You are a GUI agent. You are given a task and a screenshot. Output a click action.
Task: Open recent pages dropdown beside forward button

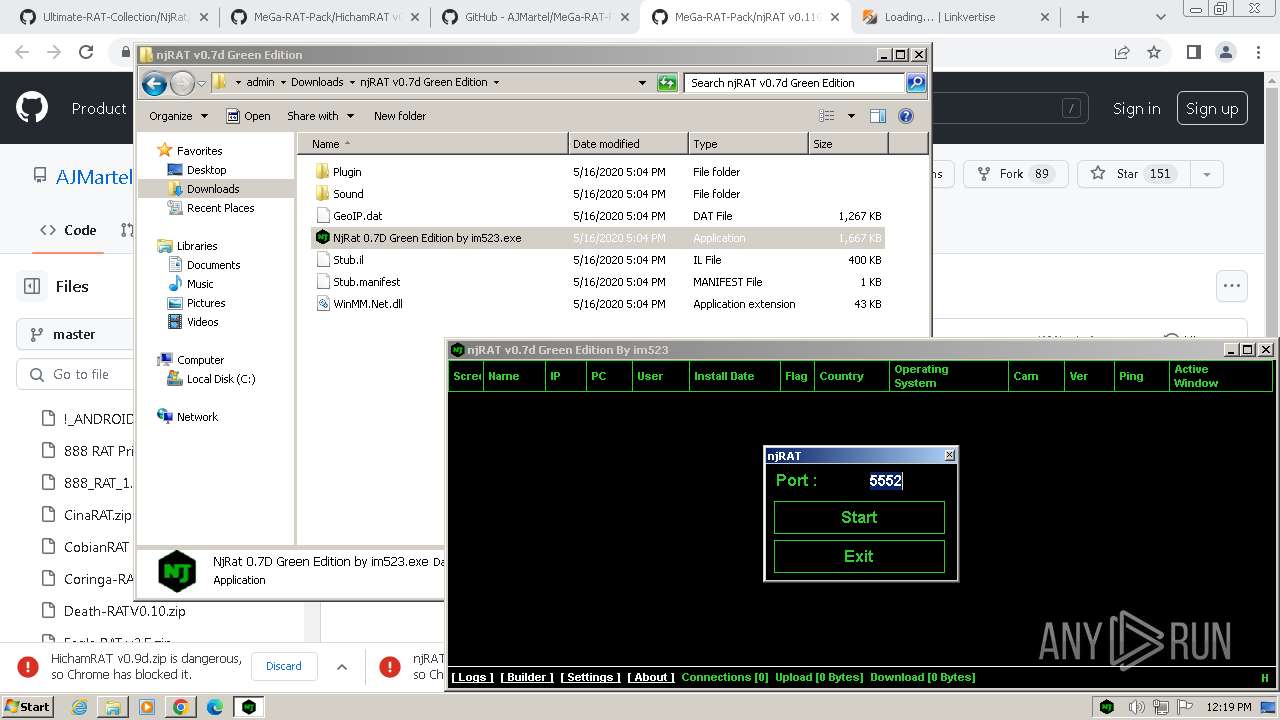click(202, 83)
